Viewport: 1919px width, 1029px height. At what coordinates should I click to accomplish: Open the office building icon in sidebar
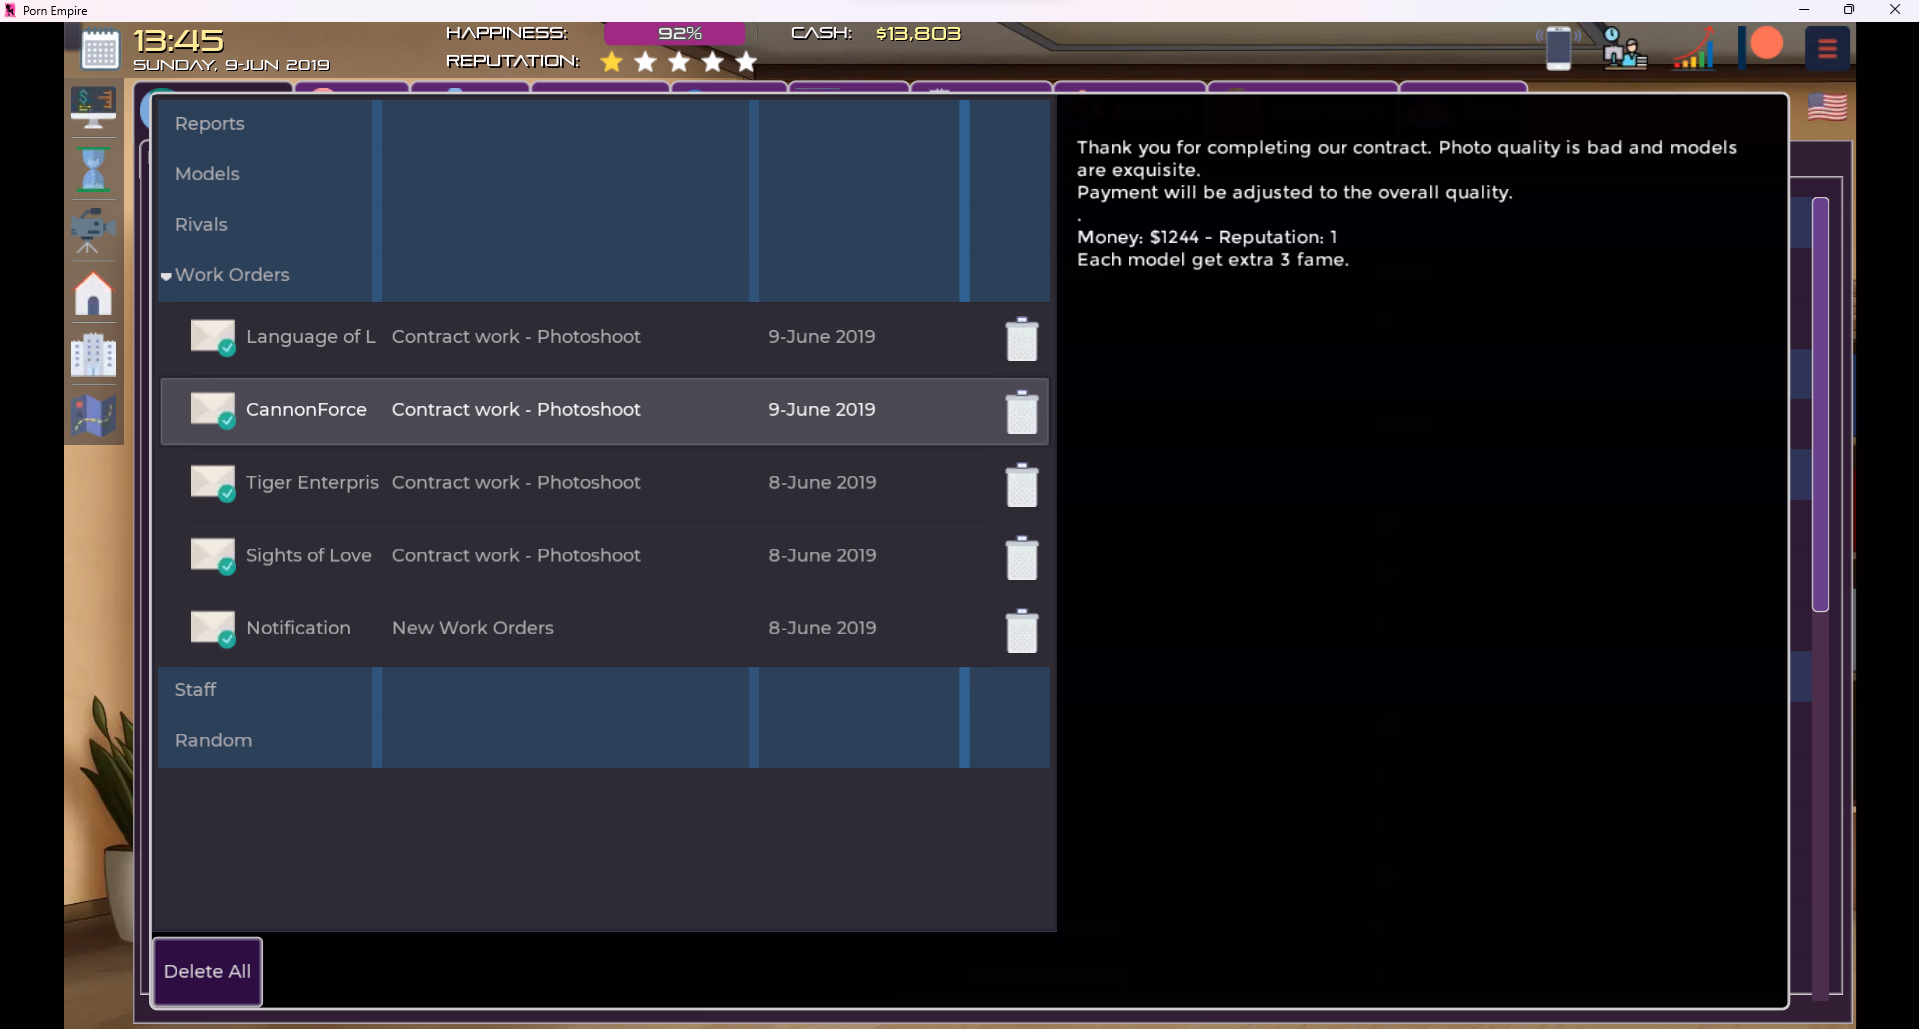[x=93, y=354]
